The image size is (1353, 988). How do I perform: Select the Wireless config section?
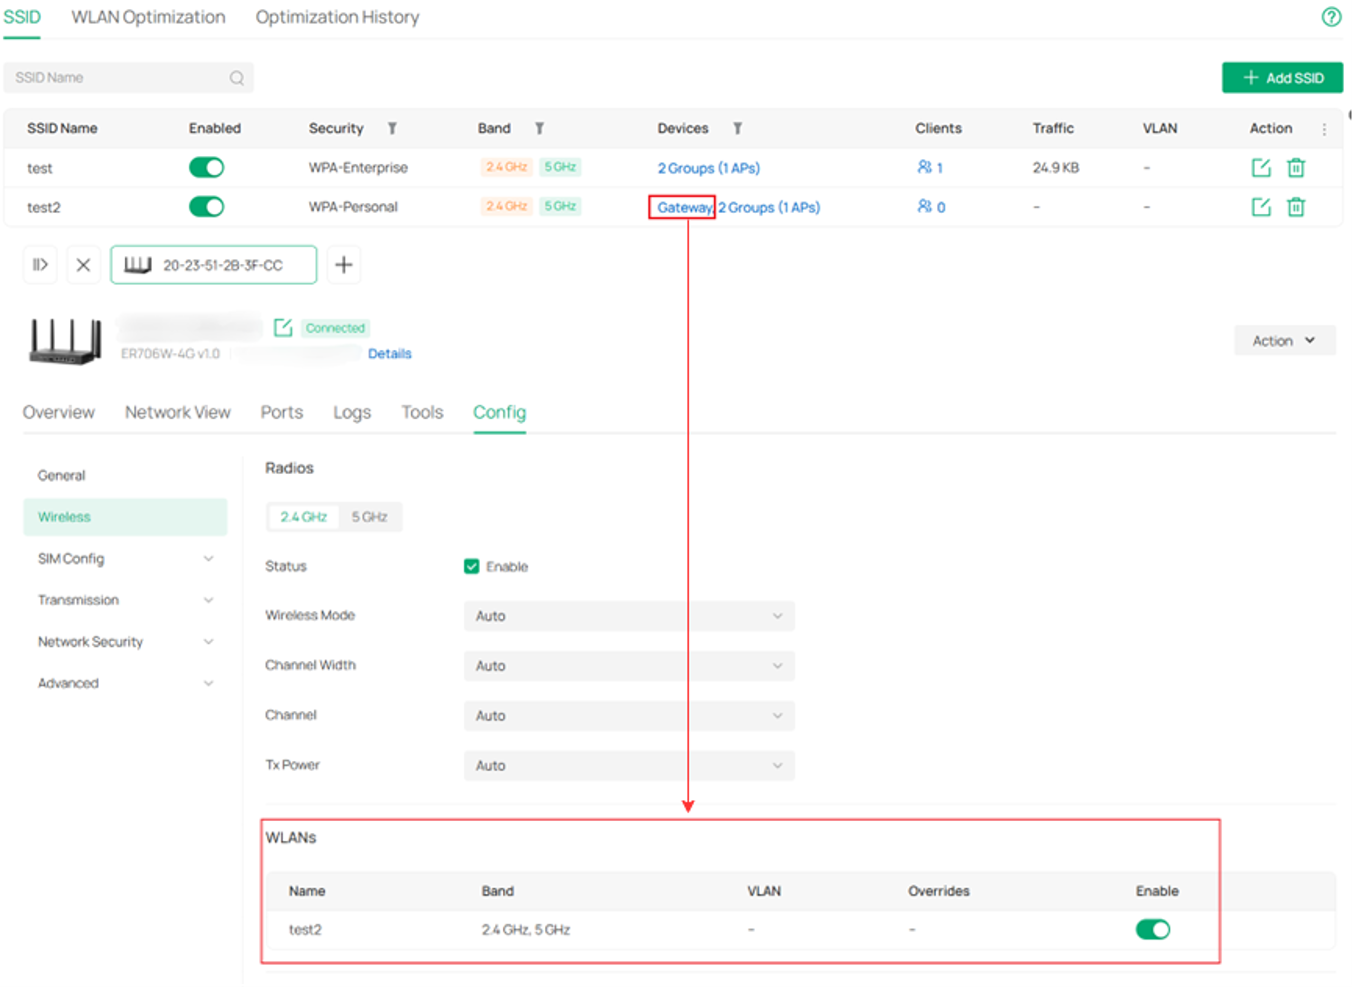tap(125, 517)
